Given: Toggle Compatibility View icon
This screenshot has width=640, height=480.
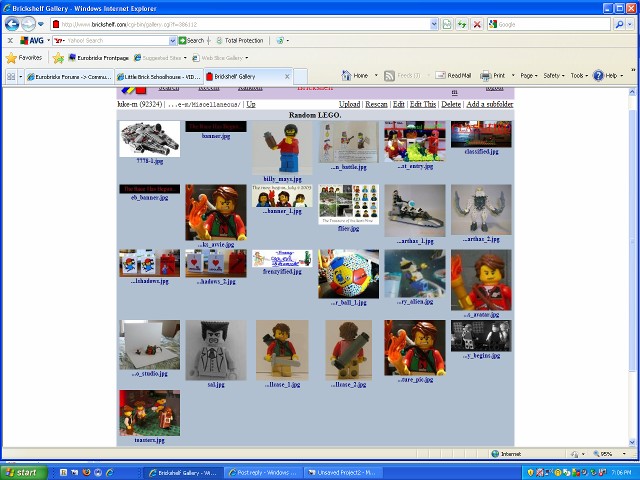Looking at the screenshot, I should coord(447,24).
